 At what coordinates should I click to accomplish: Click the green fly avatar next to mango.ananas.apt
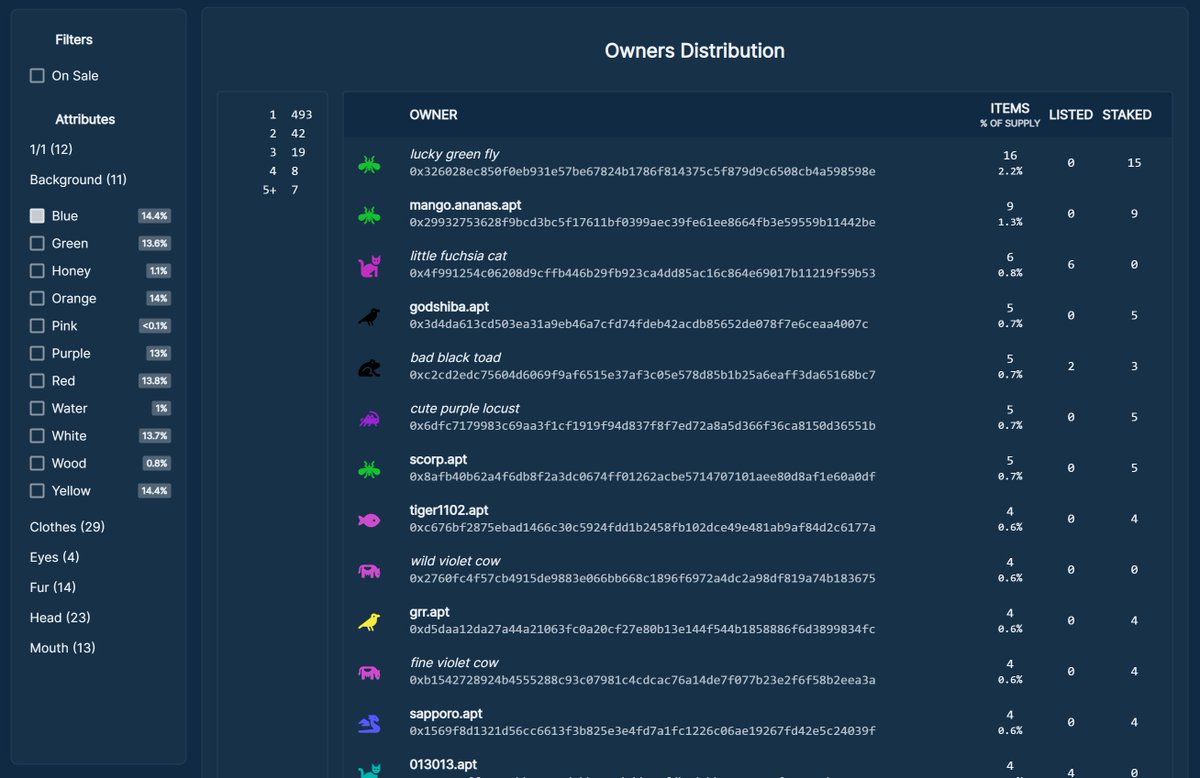coord(369,214)
